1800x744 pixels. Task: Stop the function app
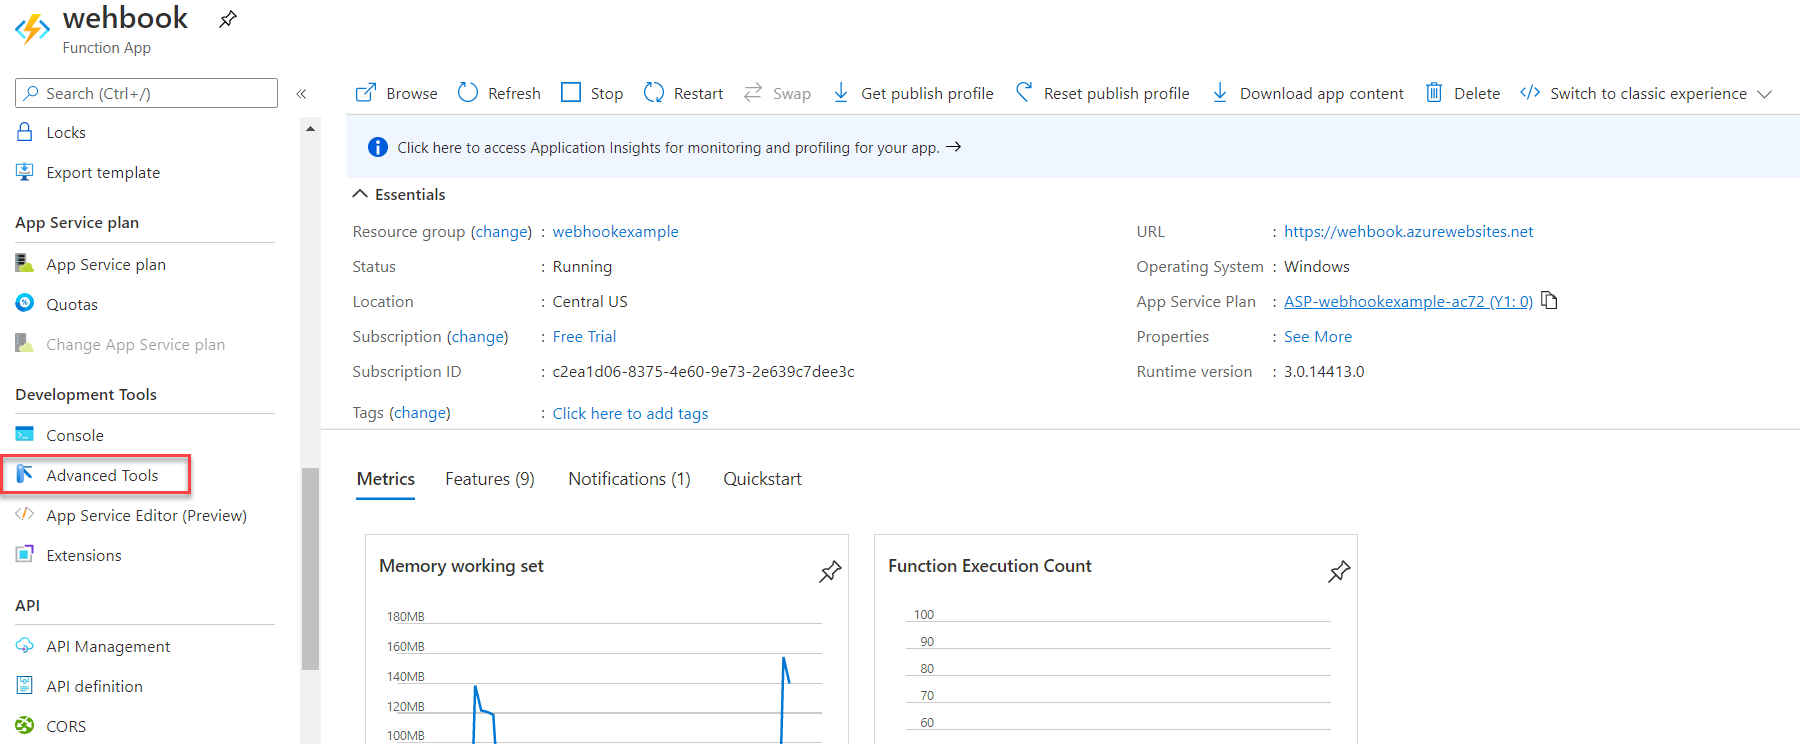(592, 93)
